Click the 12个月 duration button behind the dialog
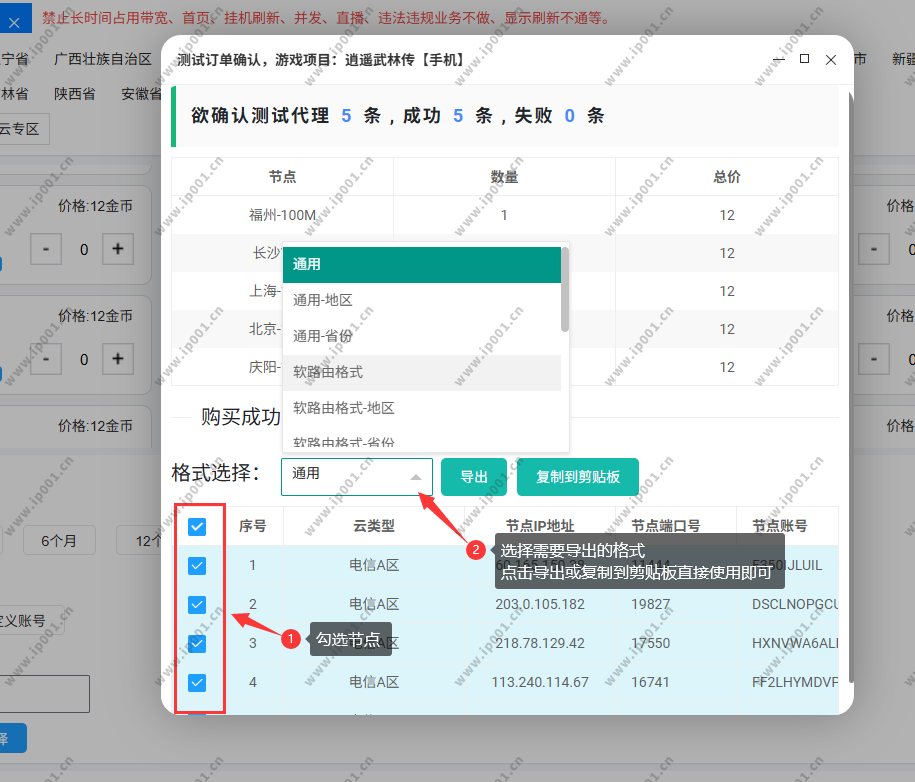 (x=139, y=541)
